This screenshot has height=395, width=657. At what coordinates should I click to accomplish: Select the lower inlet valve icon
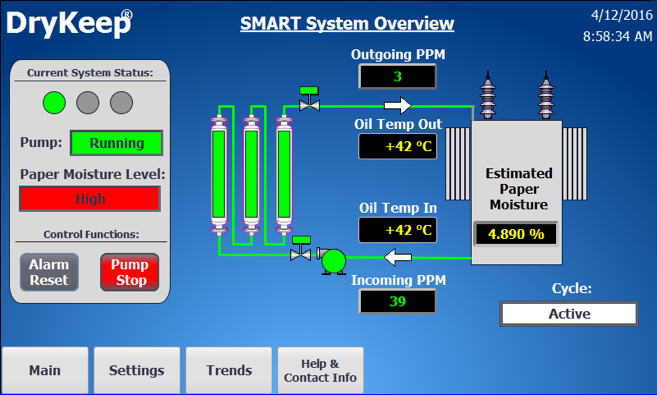click(x=301, y=248)
